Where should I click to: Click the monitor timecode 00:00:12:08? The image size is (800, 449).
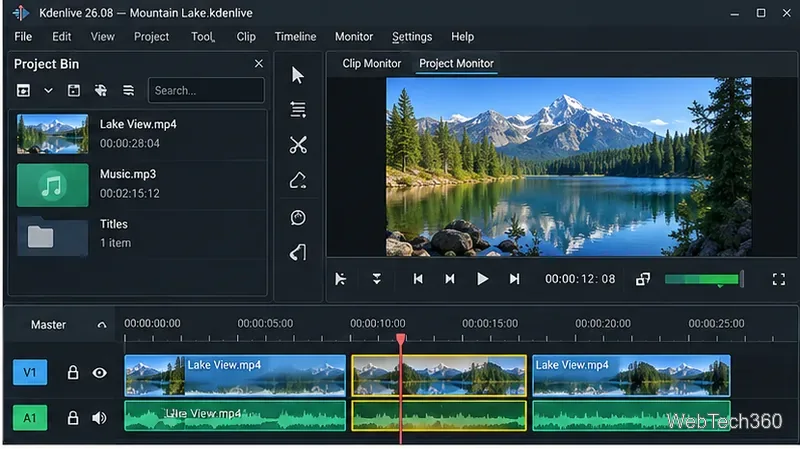coord(580,279)
